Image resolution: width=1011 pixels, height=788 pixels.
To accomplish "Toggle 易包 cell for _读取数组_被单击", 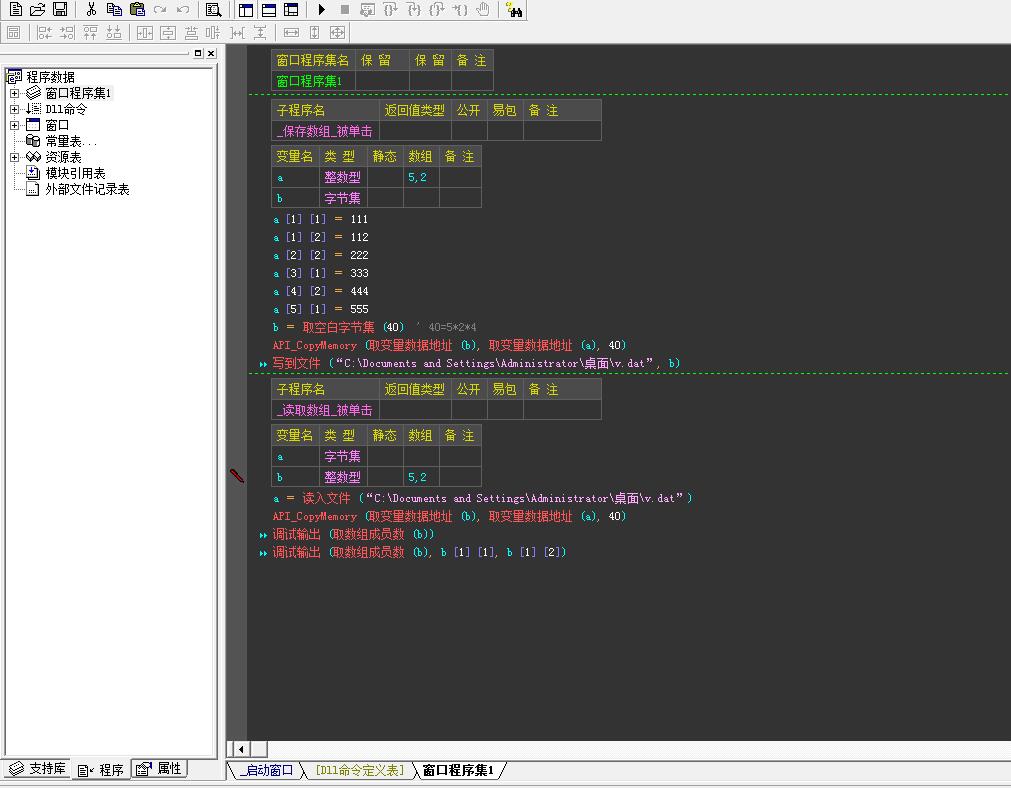I will pyautogui.click(x=505, y=410).
